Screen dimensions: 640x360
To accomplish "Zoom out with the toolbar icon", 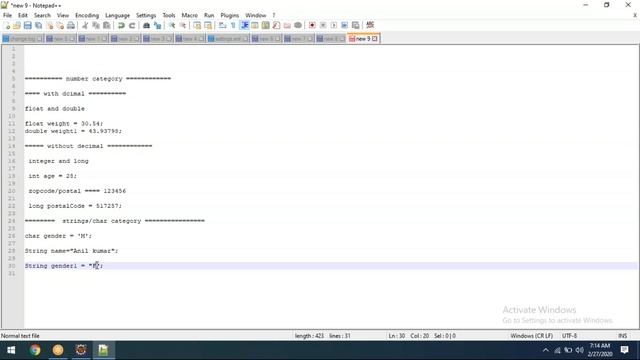I will 183,25.
